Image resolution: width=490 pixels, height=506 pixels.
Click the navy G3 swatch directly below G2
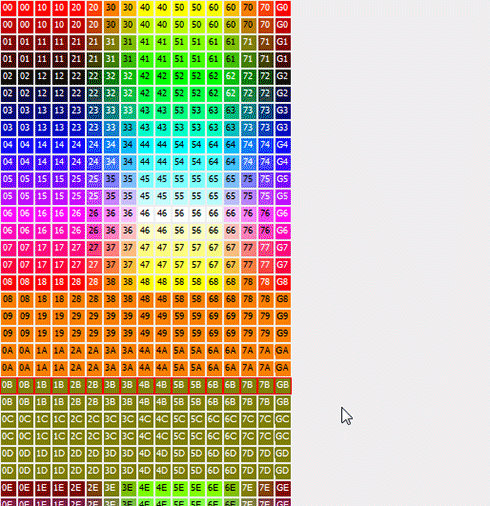click(x=282, y=111)
